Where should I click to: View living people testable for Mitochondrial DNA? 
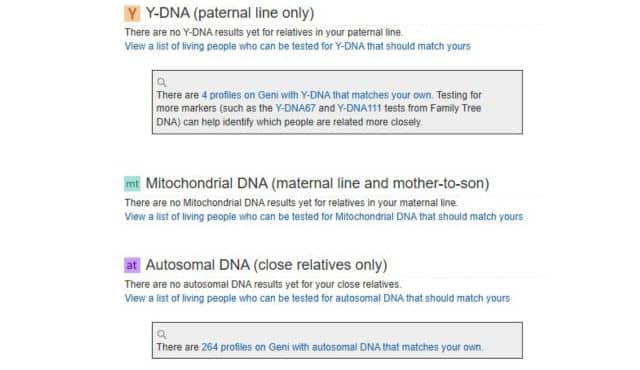(324, 217)
